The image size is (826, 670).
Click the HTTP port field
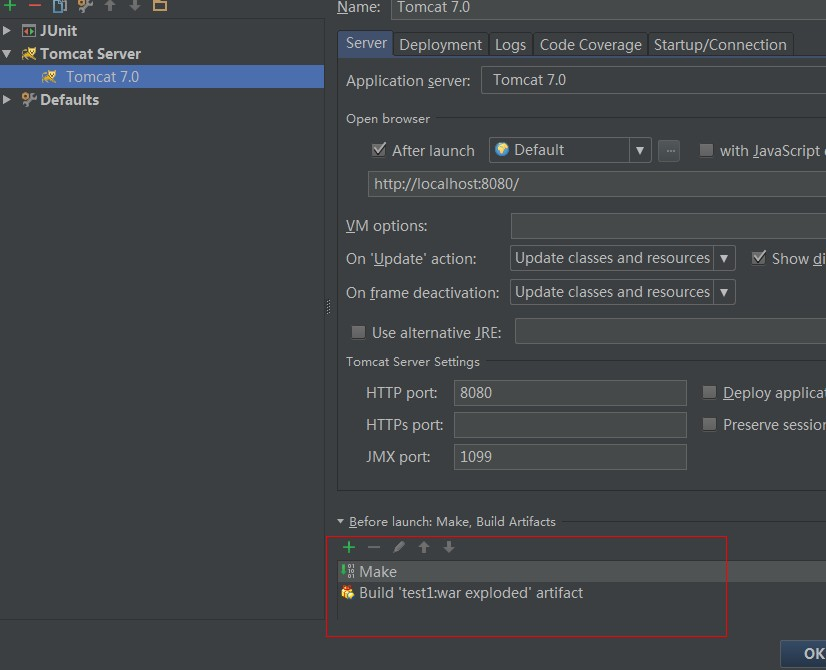click(x=570, y=393)
